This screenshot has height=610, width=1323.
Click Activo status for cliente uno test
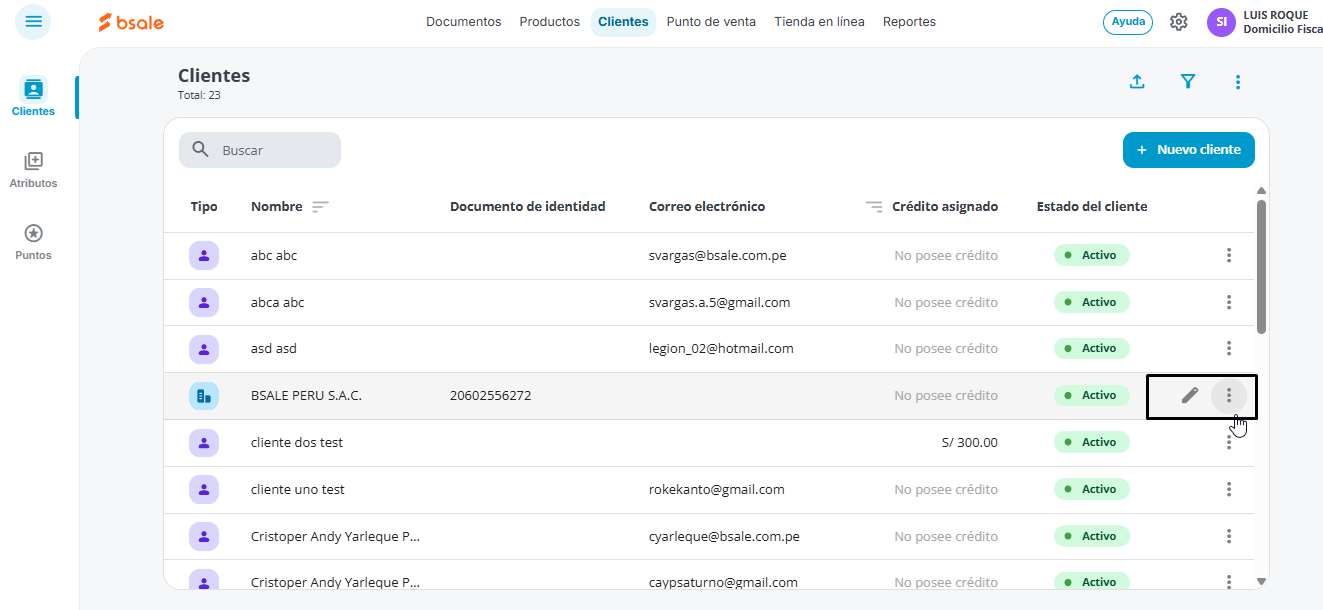(x=1092, y=489)
